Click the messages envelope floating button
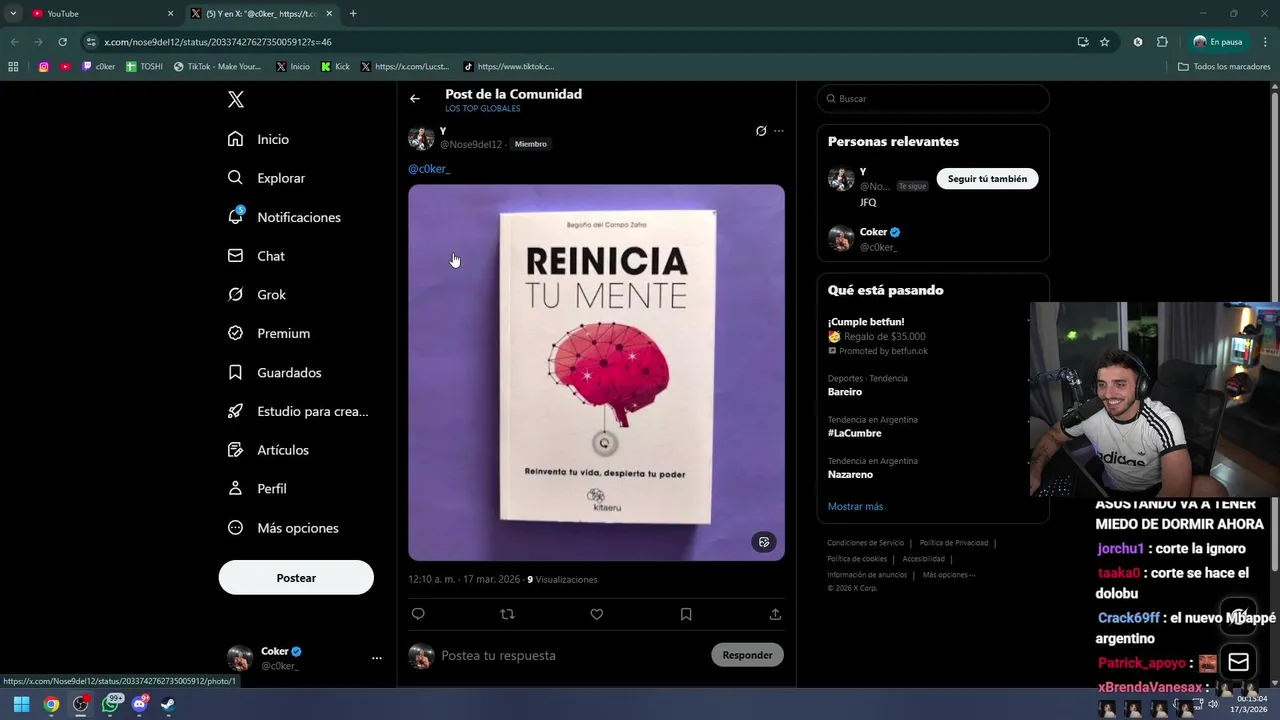The image size is (1280, 720). (x=1238, y=662)
